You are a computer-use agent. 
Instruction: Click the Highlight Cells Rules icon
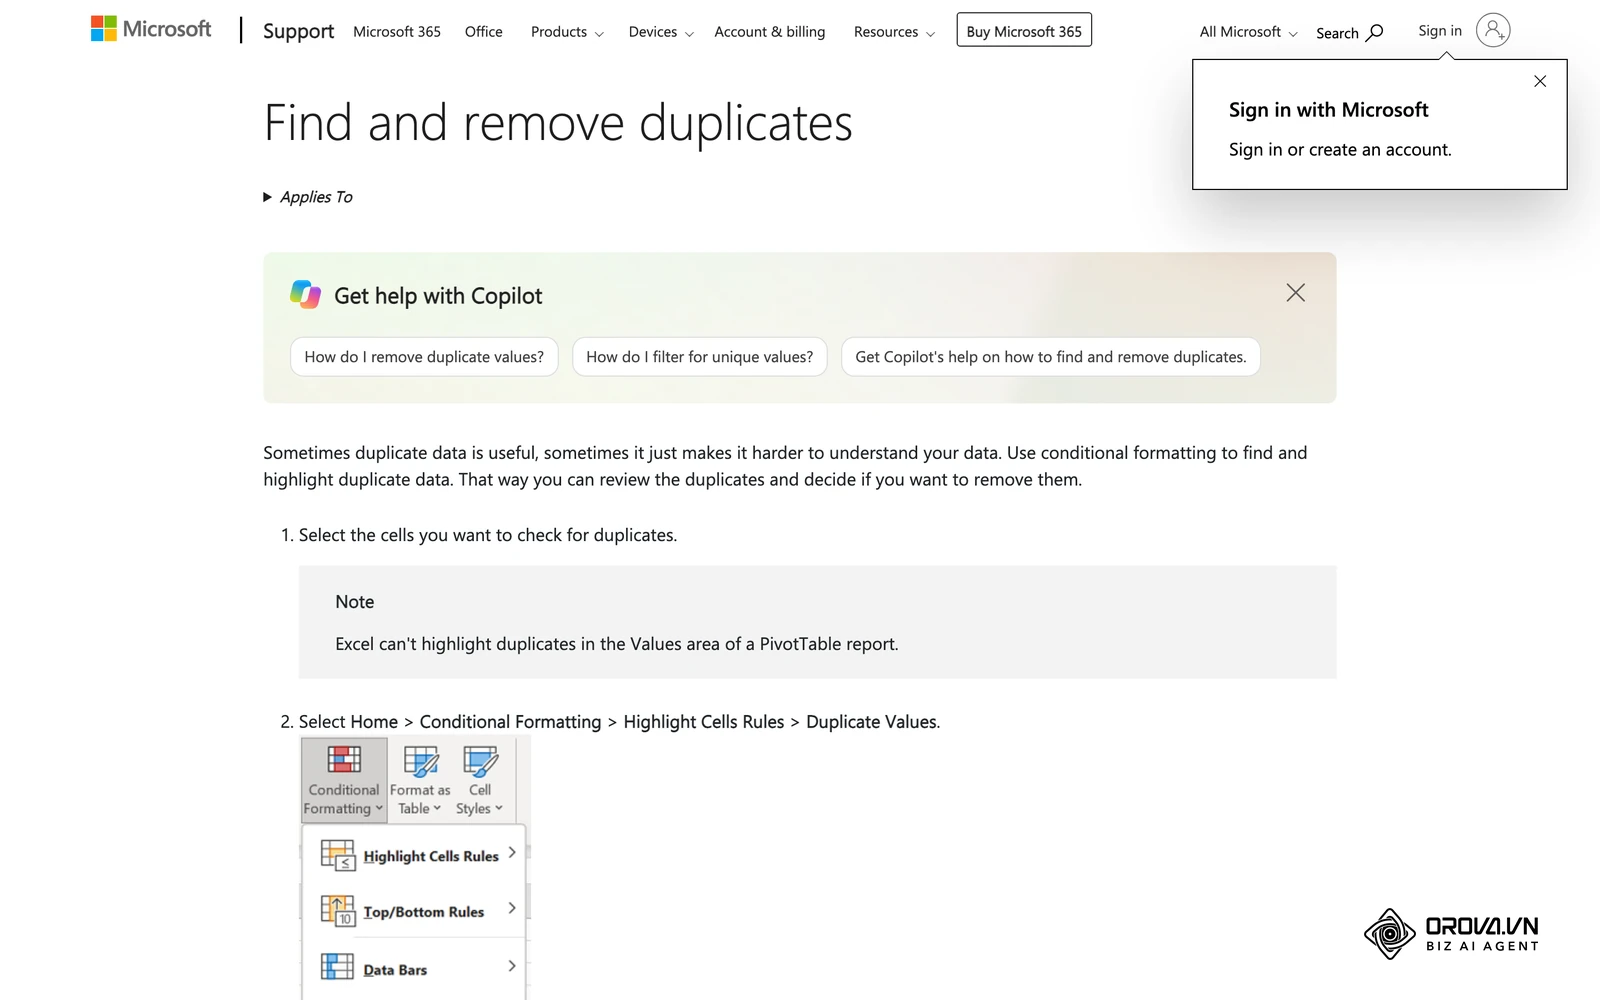(338, 855)
